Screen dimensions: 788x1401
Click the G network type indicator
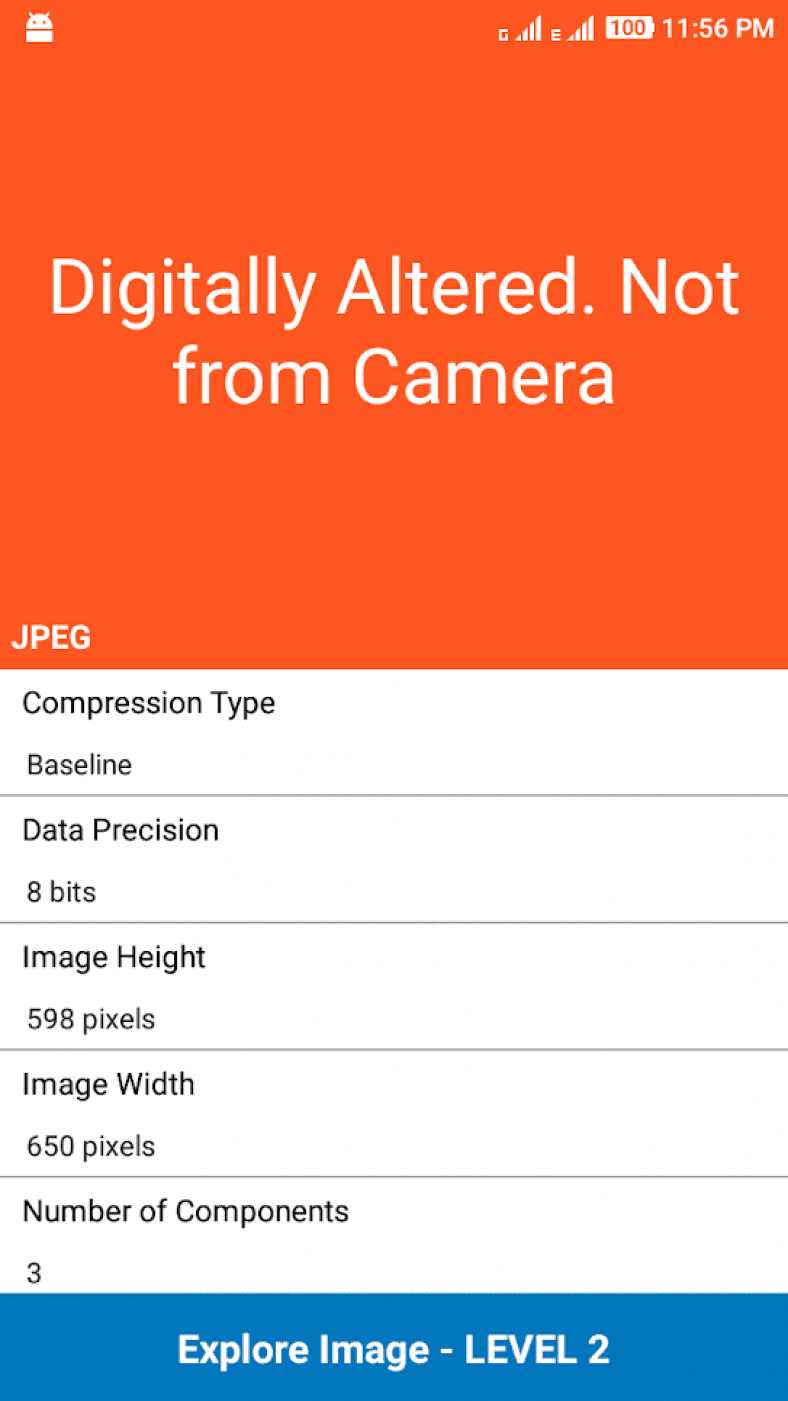505,33
